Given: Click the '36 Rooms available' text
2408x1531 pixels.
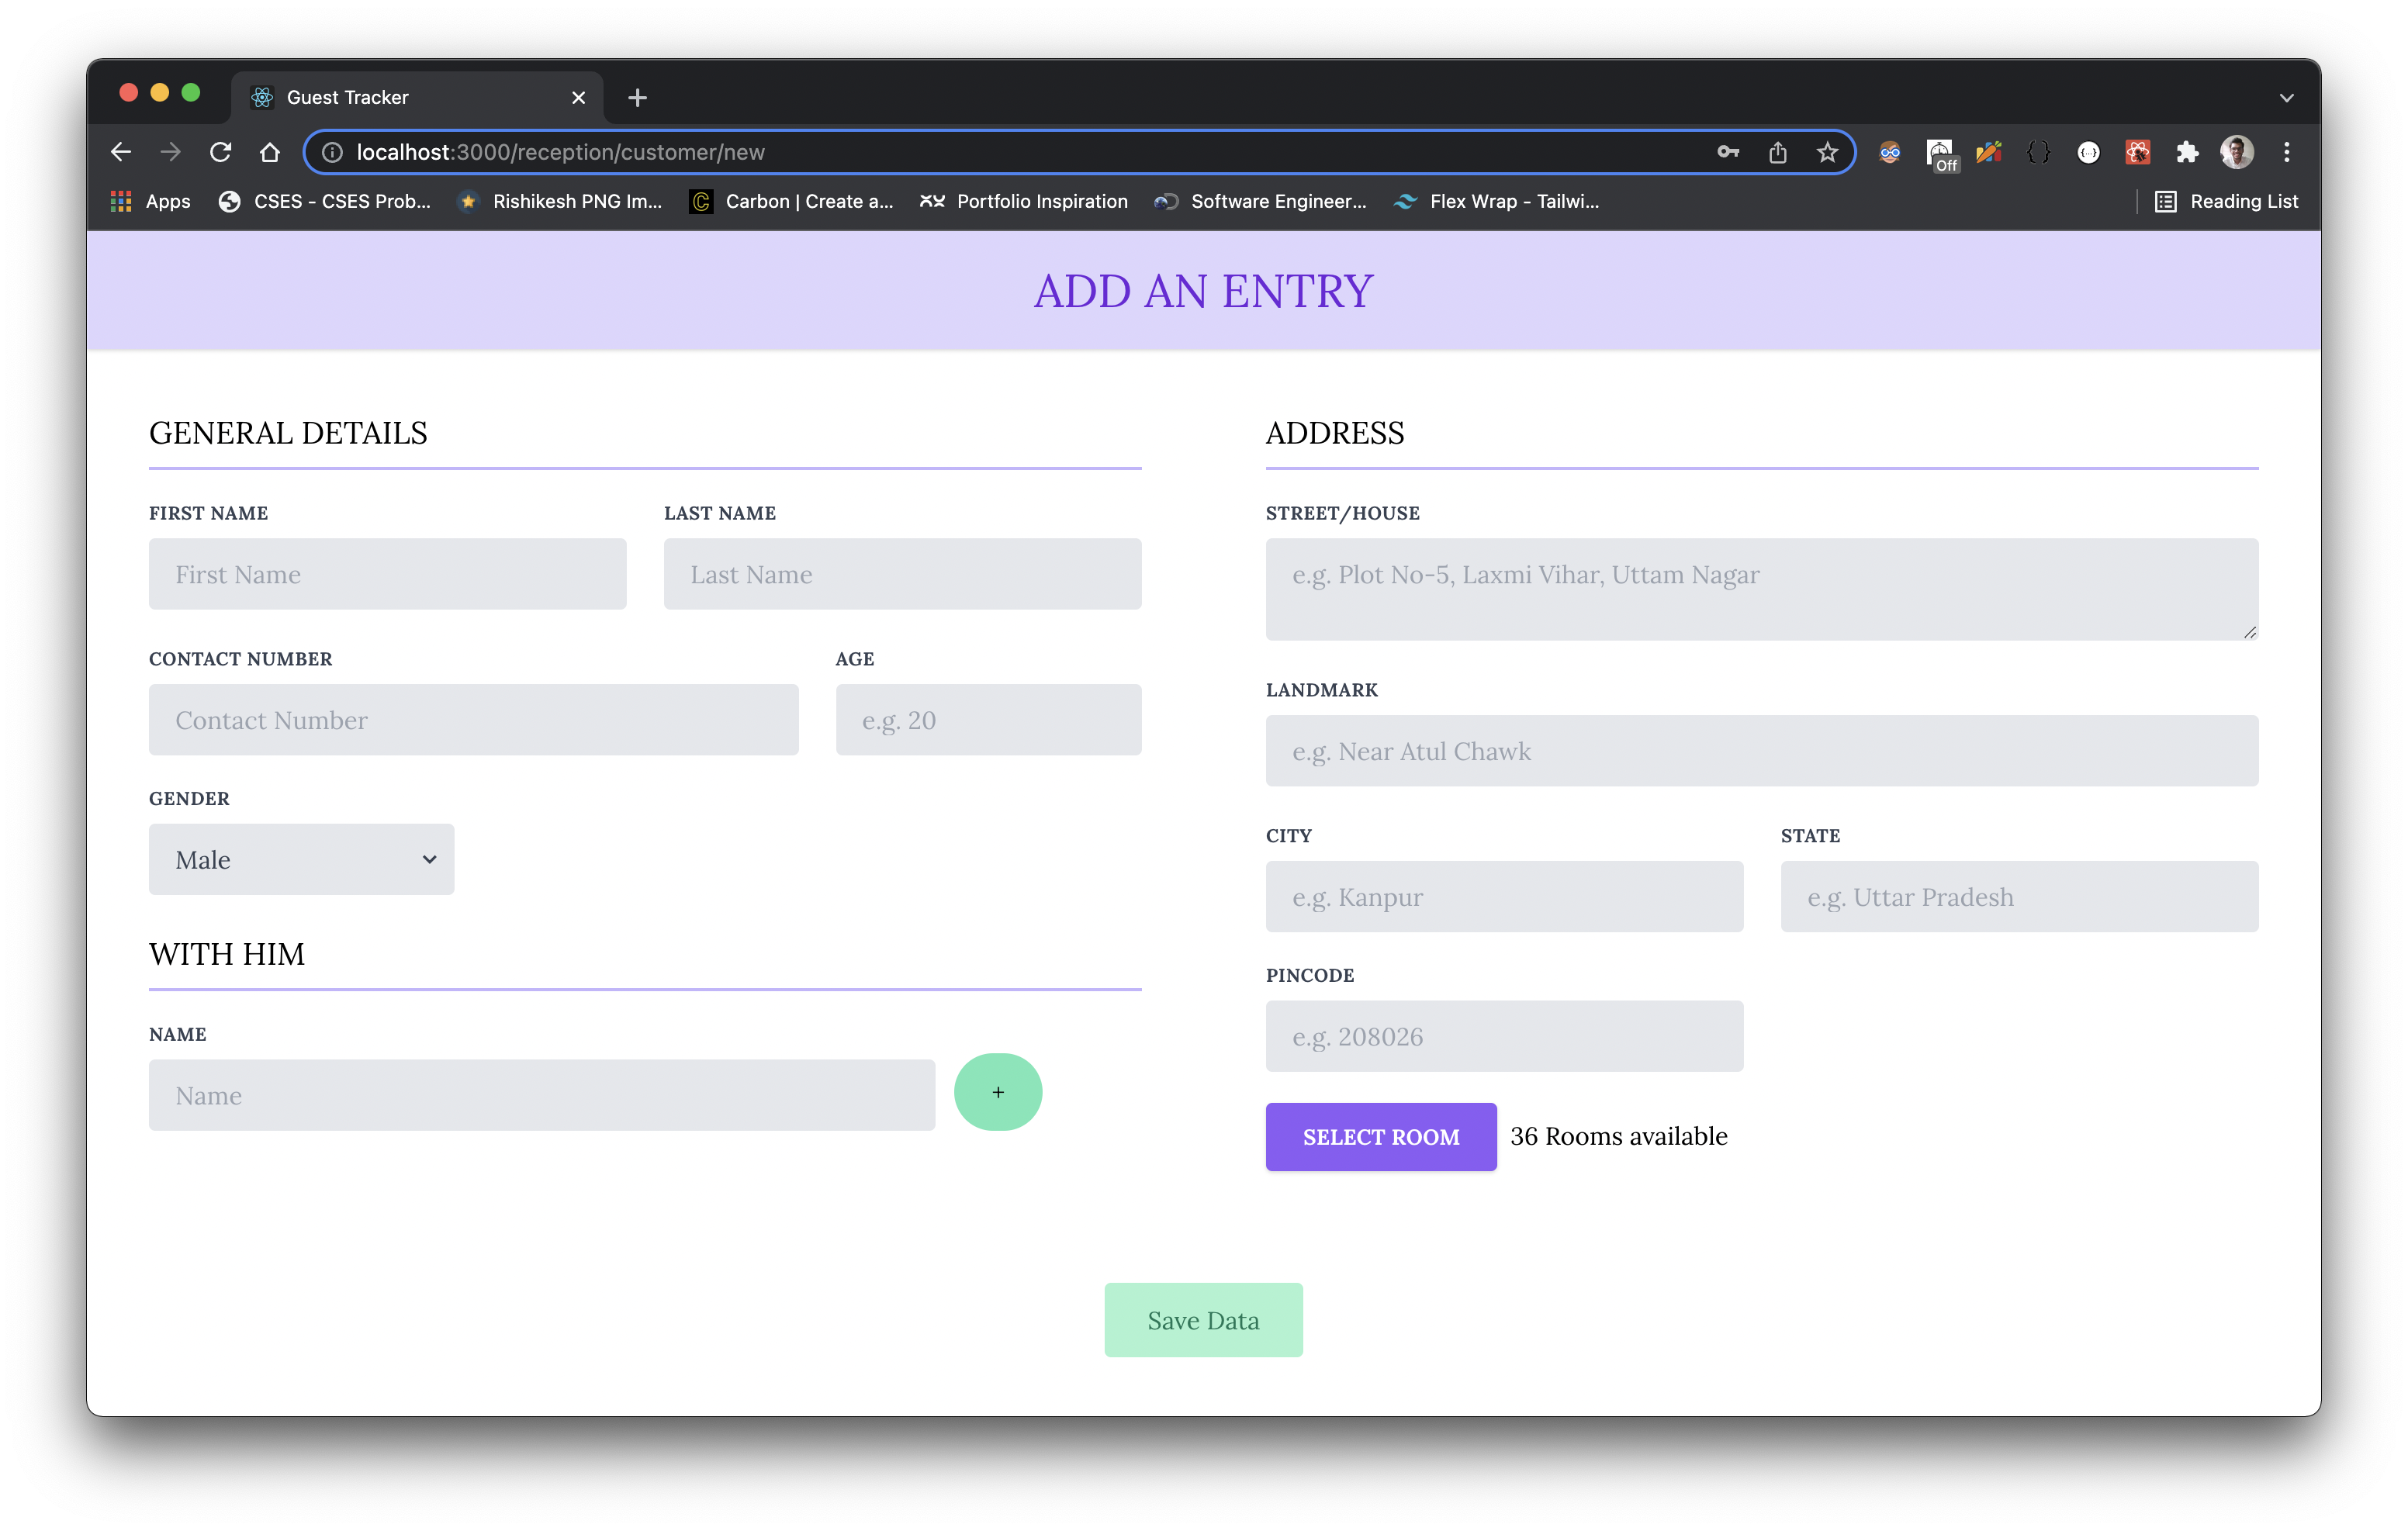Looking at the screenshot, I should [1619, 1136].
